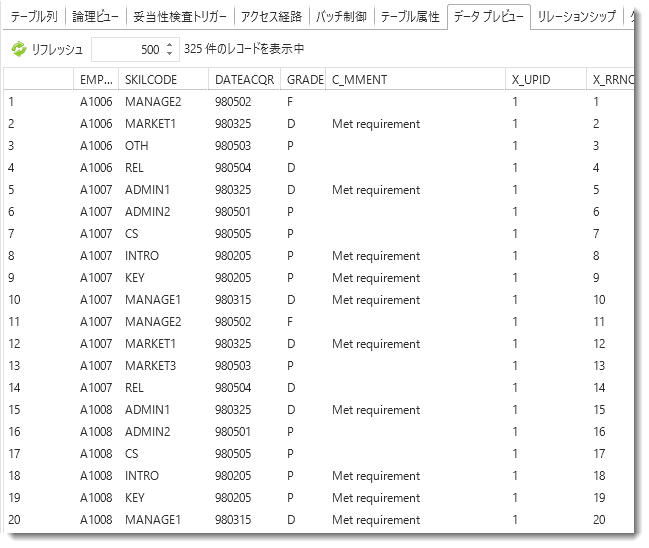Image resolution: width=649 pixels, height=548 pixels.
Task: Click grade F in row 11
Action: click(x=290, y=322)
